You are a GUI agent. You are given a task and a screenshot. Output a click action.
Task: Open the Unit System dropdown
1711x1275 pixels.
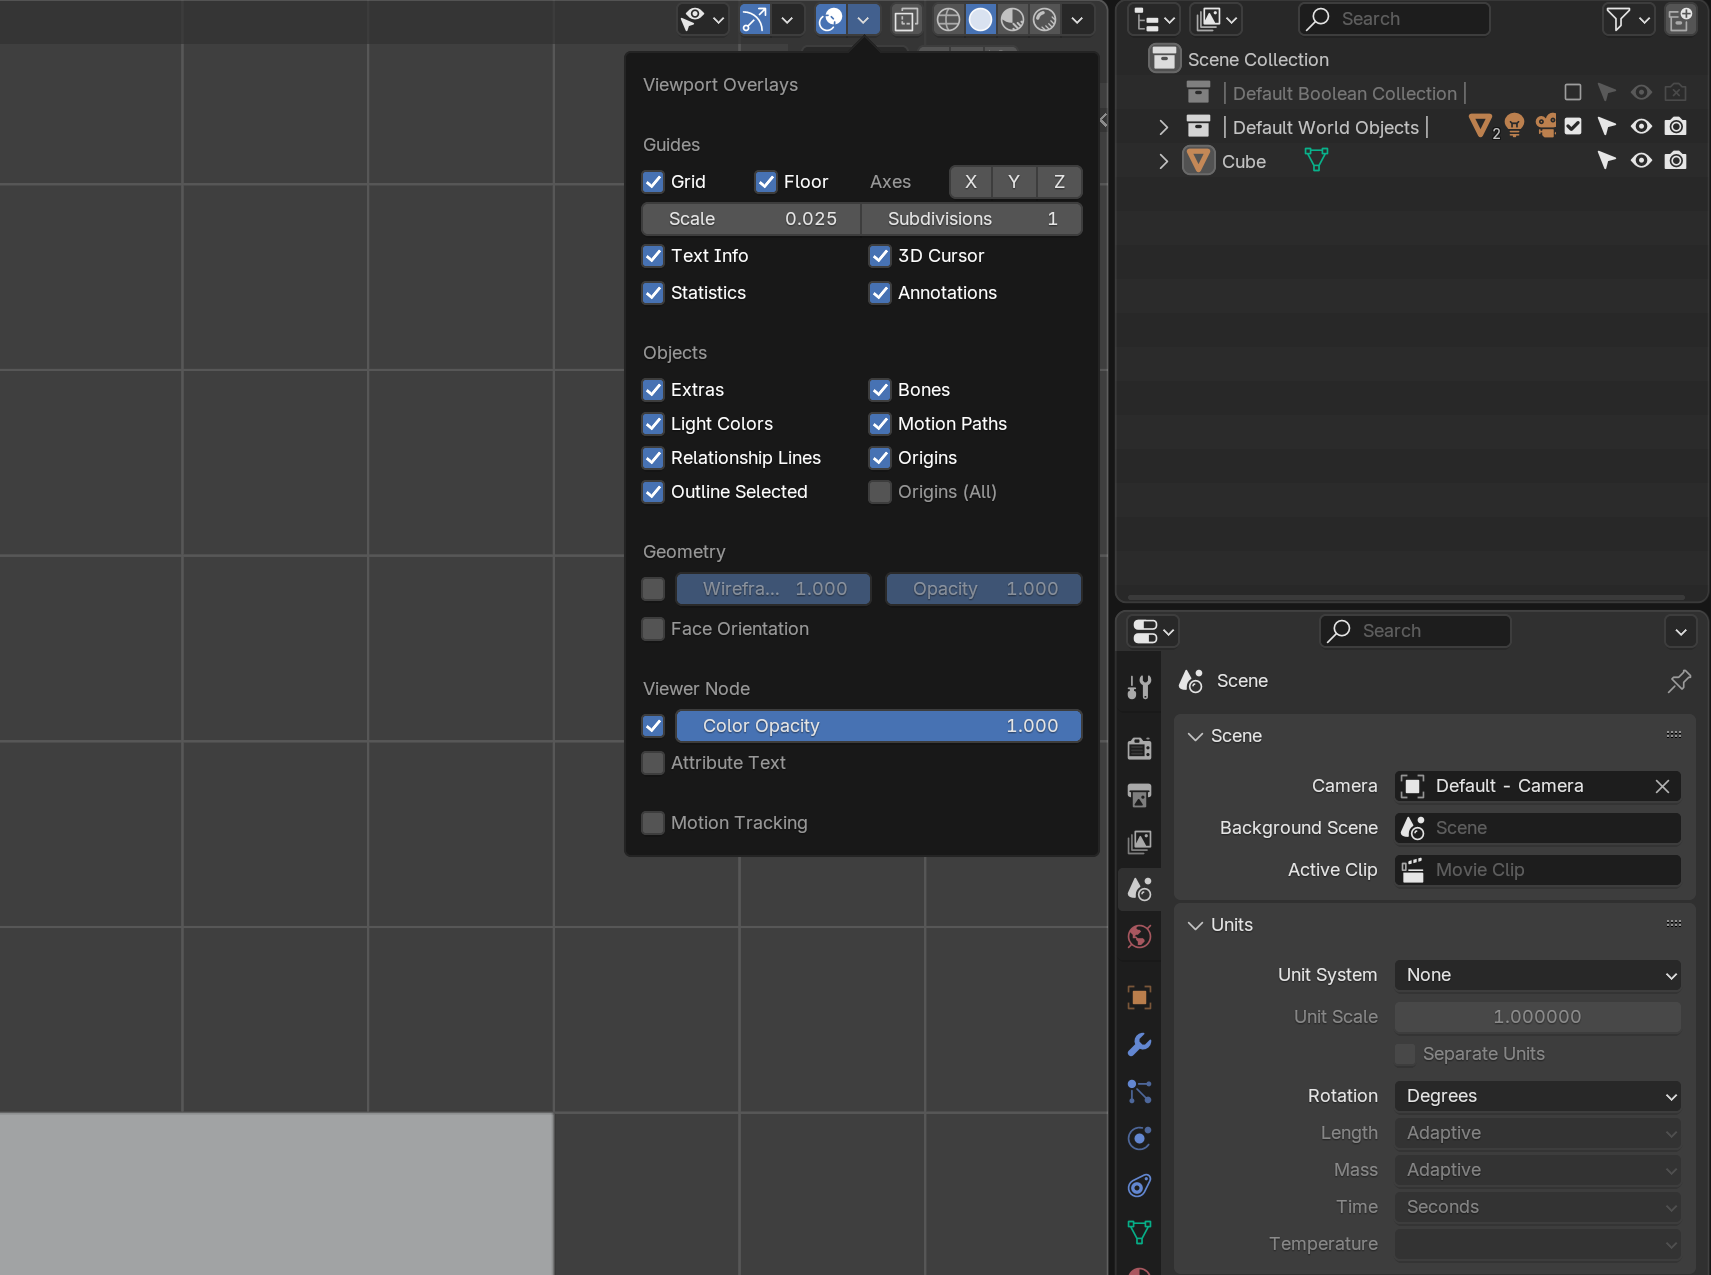(1538, 975)
